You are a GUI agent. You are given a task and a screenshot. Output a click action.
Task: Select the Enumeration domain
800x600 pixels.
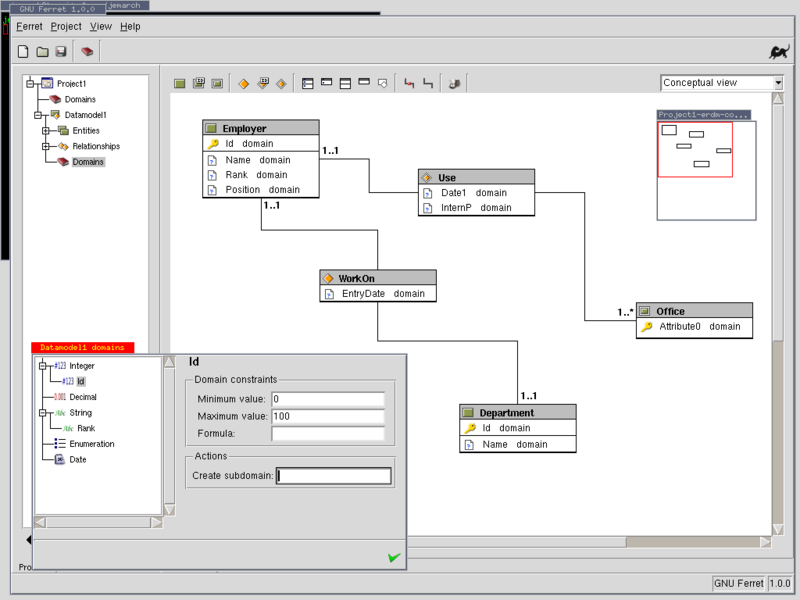pos(92,444)
